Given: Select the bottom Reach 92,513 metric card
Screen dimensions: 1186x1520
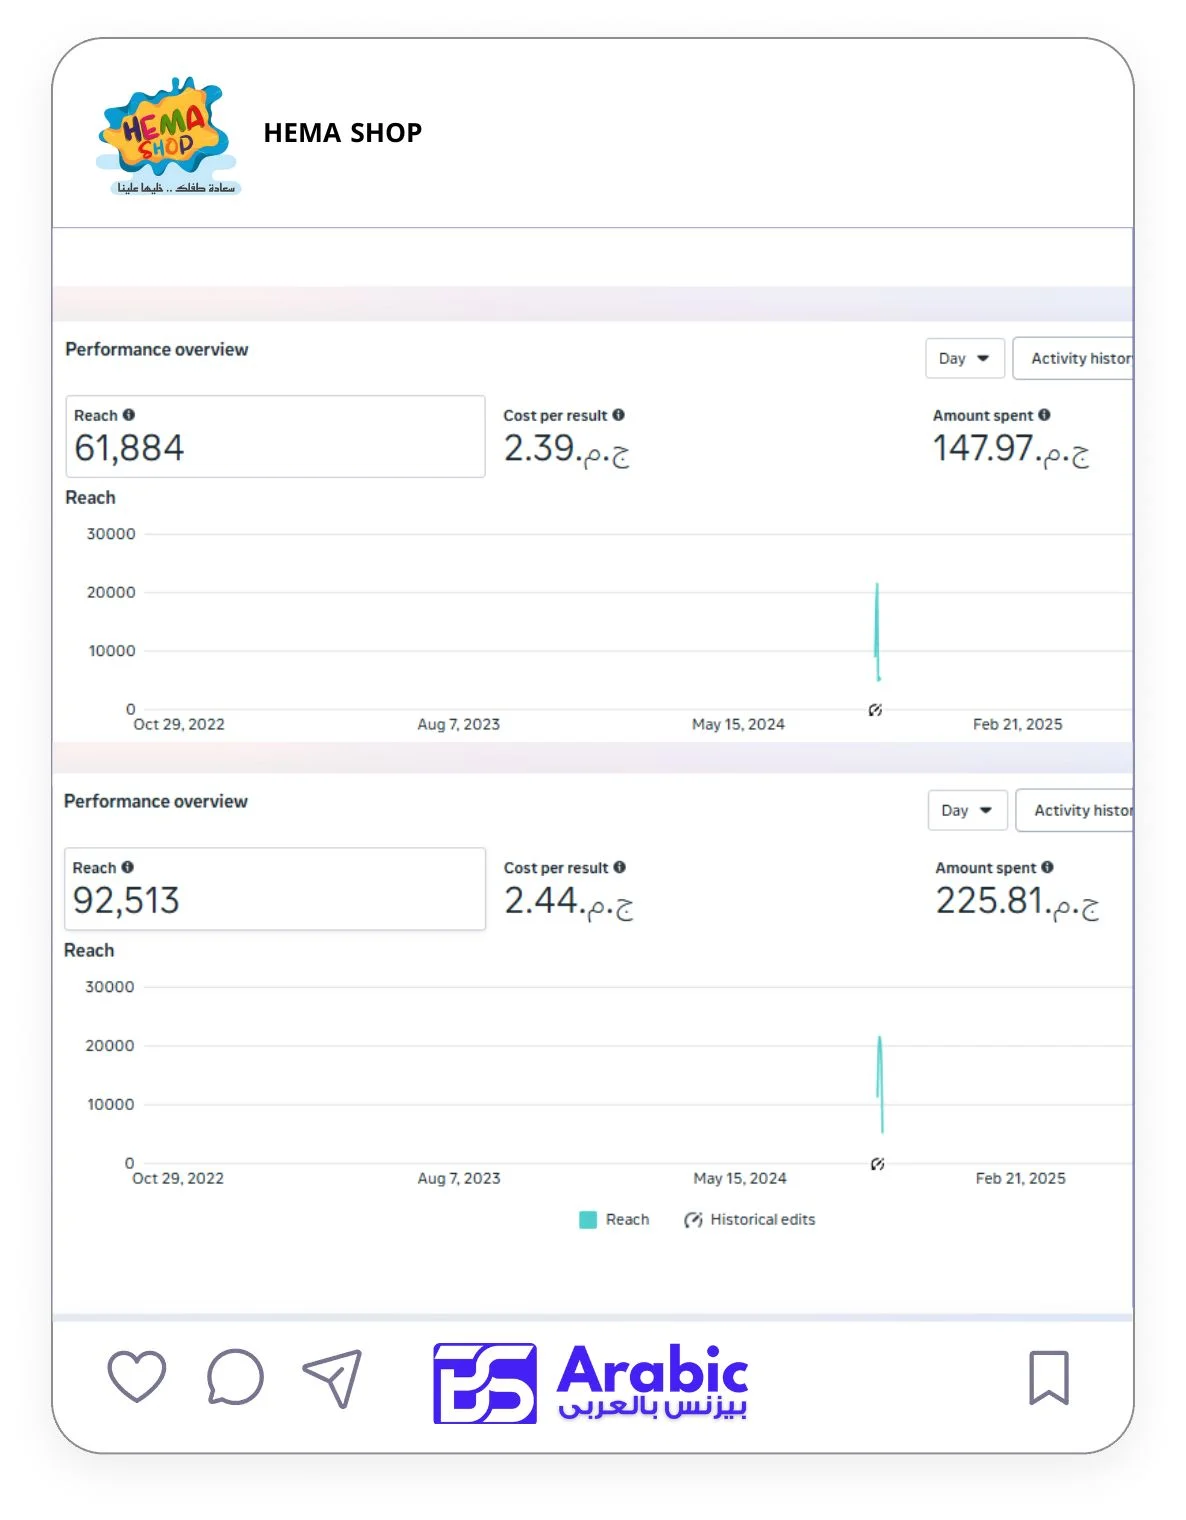Looking at the screenshot, I should 275,889.
